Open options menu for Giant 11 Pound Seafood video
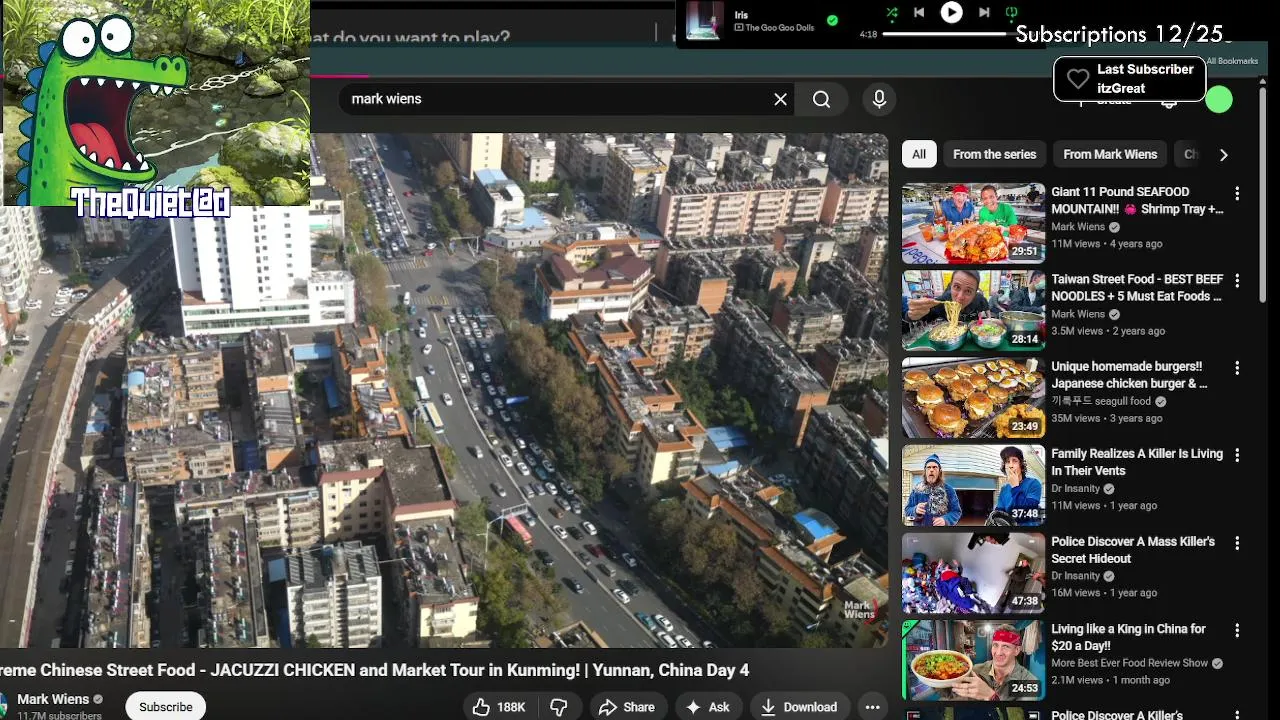Screen dimensions: 1280x720 1237,193
